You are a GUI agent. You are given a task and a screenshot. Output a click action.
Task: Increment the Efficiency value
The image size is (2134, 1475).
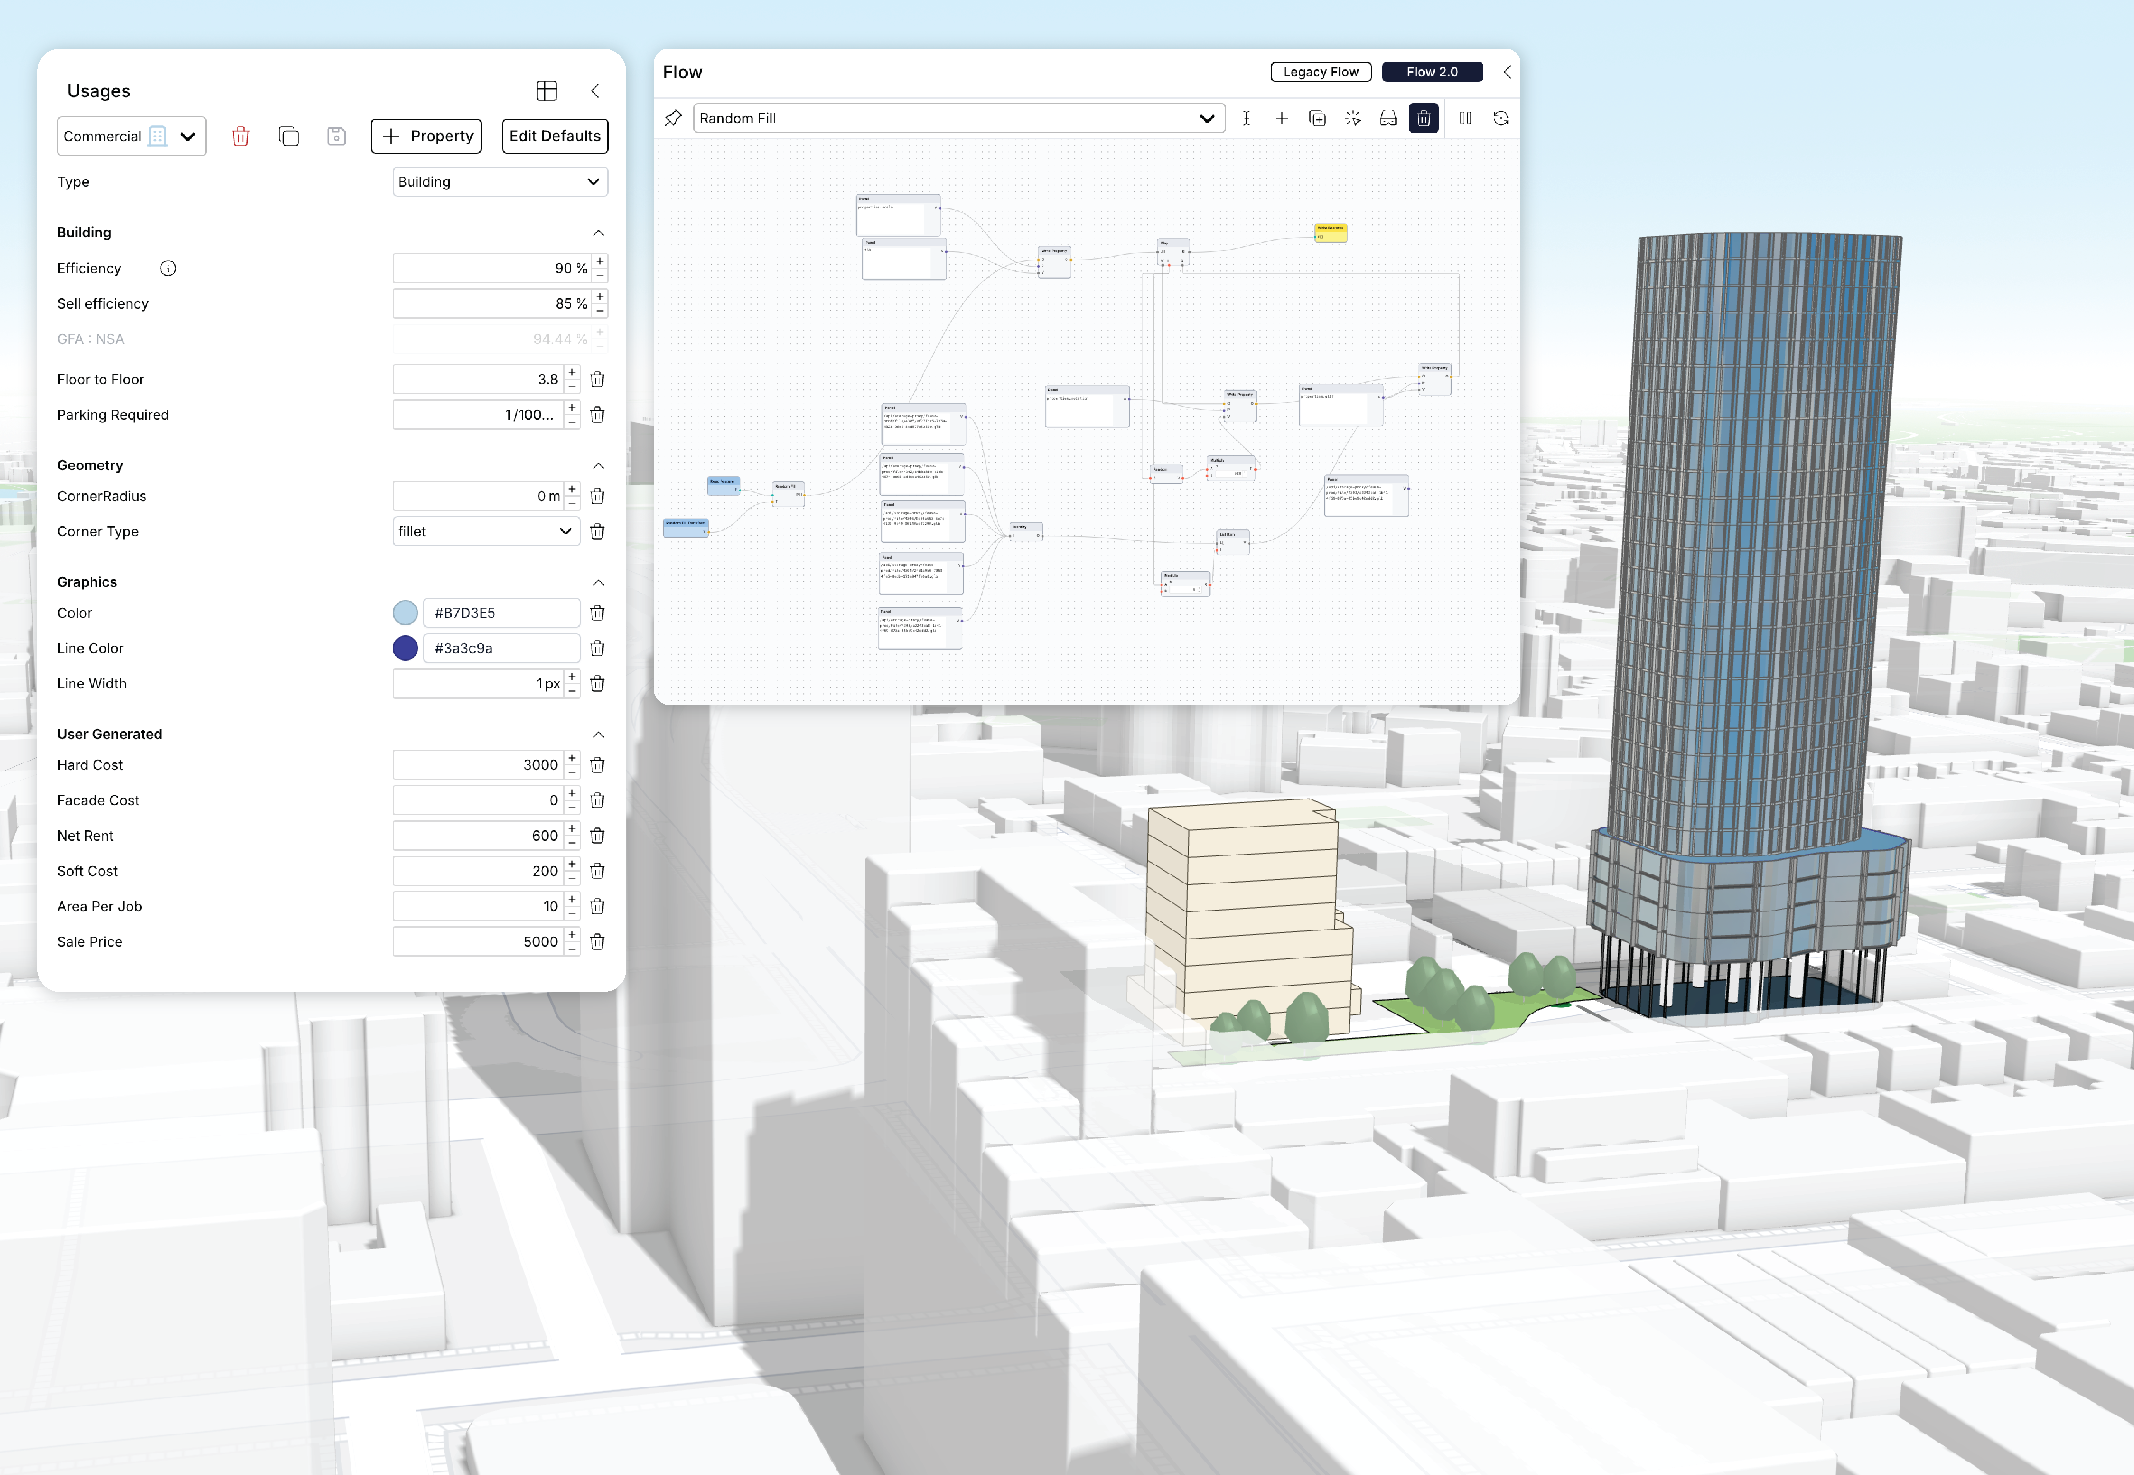click(x=600, y=262)
